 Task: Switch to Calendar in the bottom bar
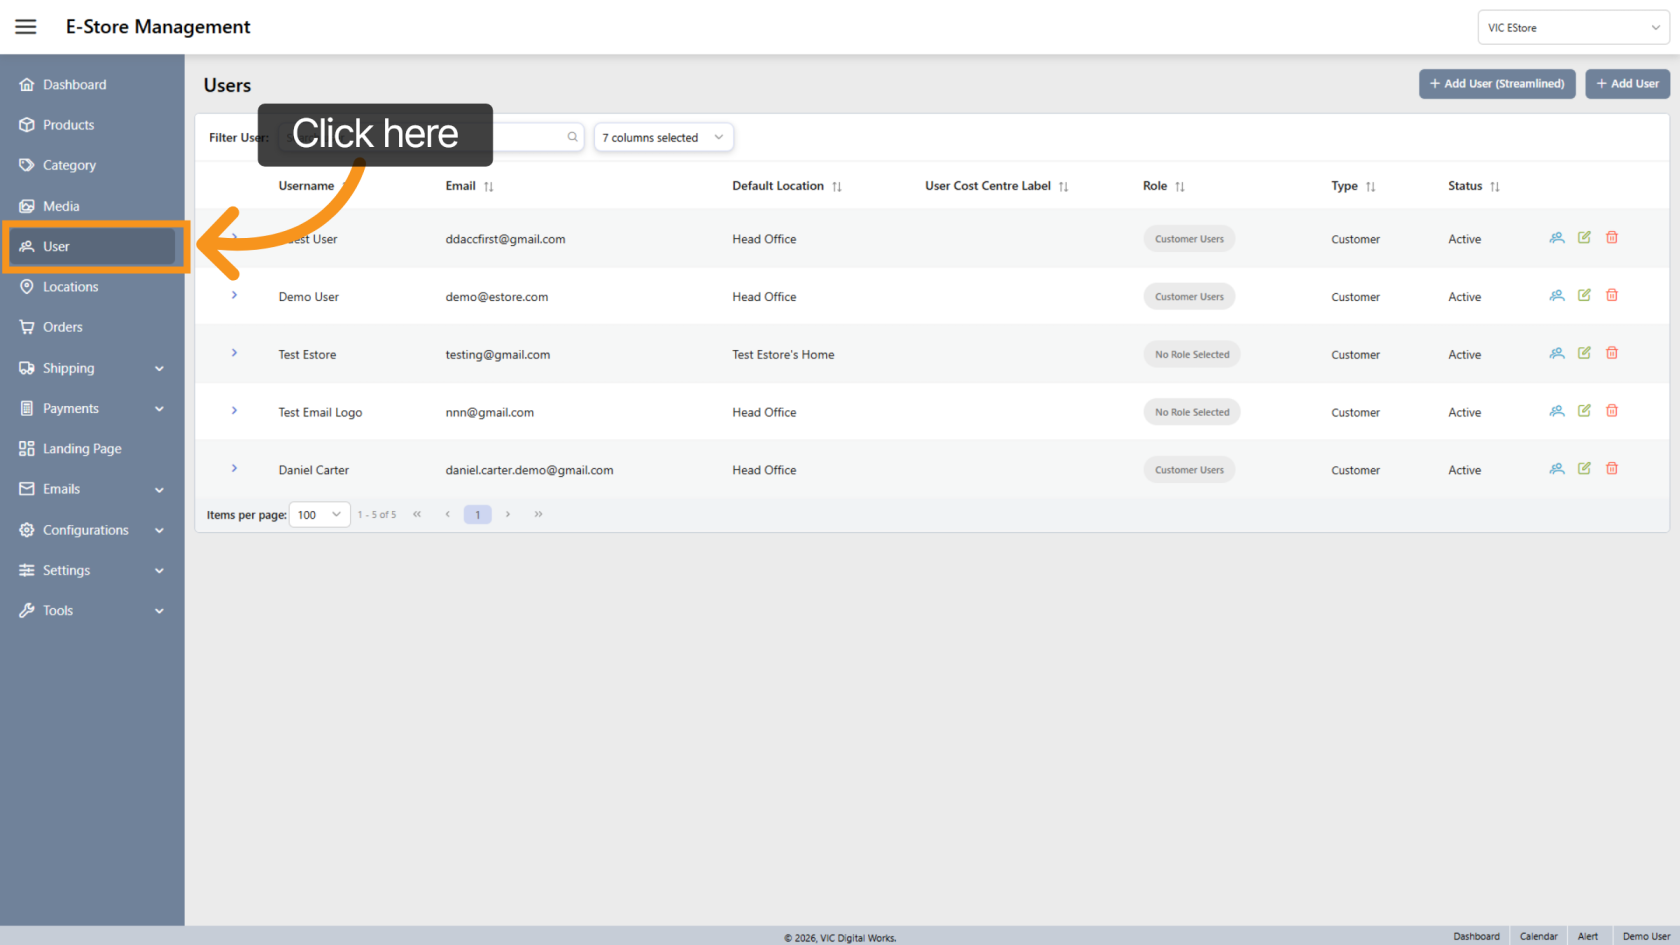(1538, 936)
